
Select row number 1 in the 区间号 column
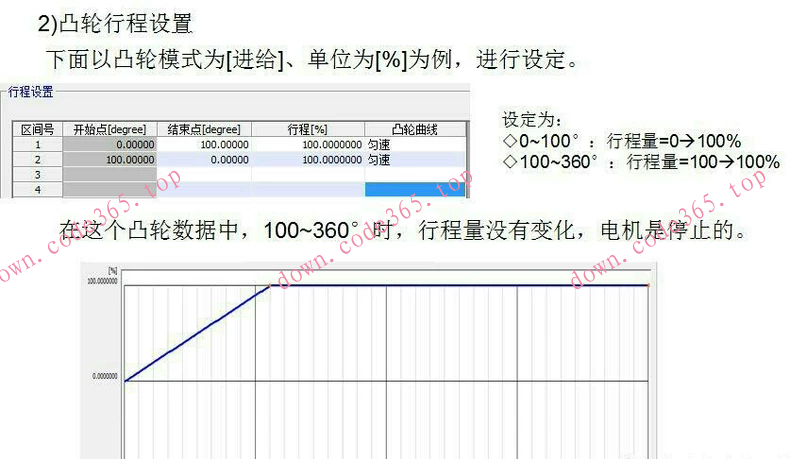pyautogui.click(x=37, y=145)
